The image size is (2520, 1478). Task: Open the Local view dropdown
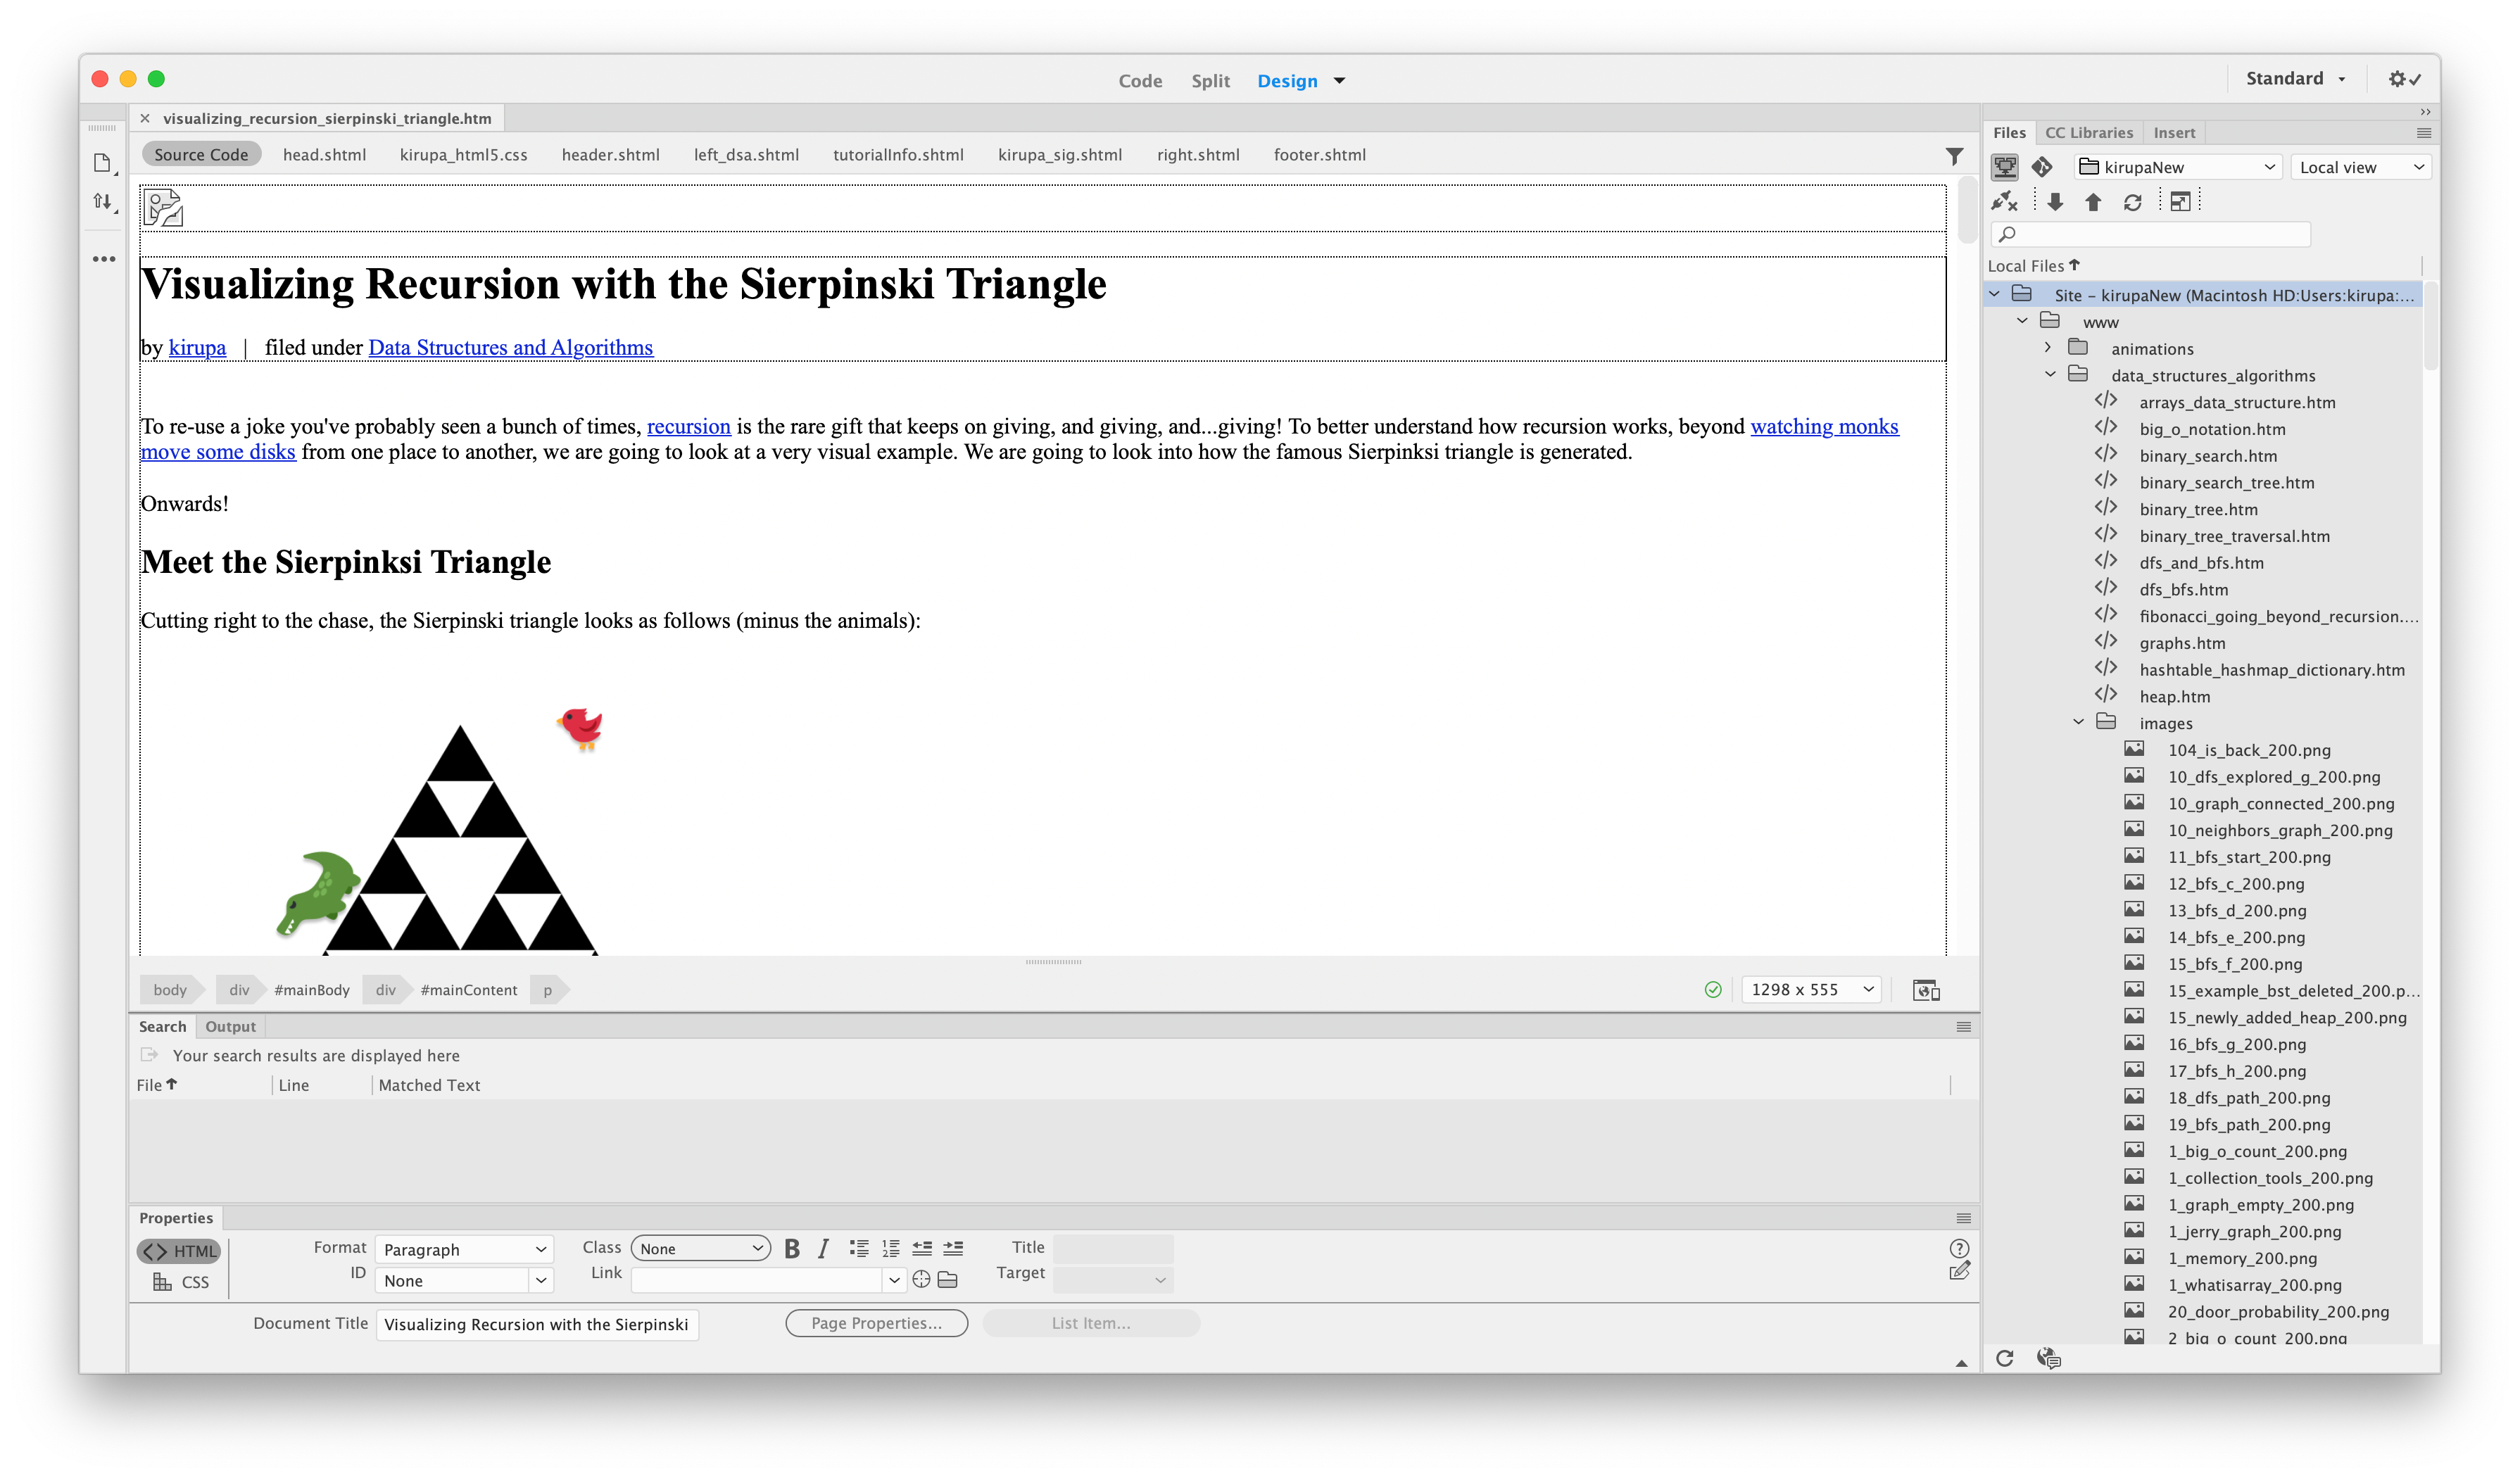coord(2360,167)
